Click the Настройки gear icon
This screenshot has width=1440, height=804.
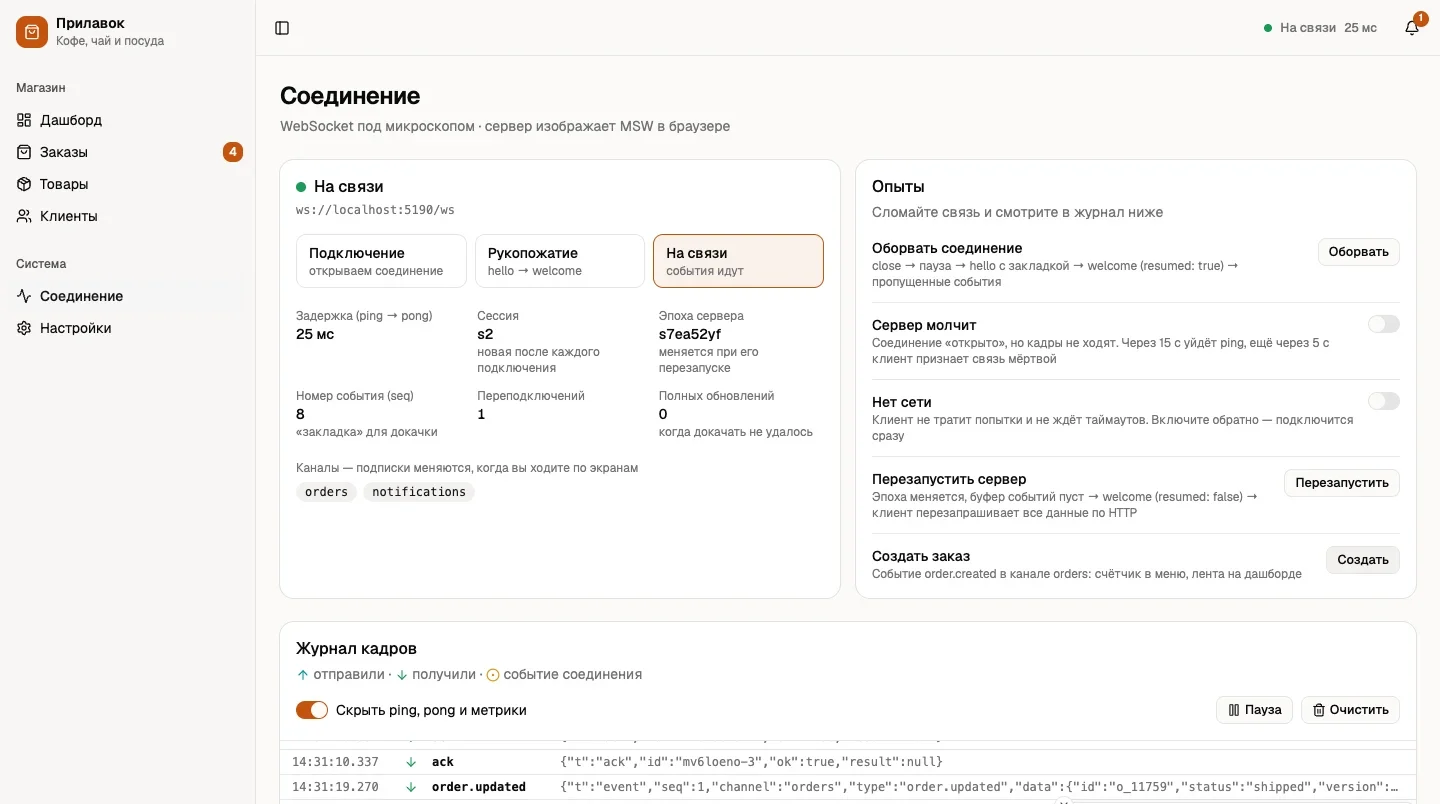pyautogui.click(x=24, y=328)
